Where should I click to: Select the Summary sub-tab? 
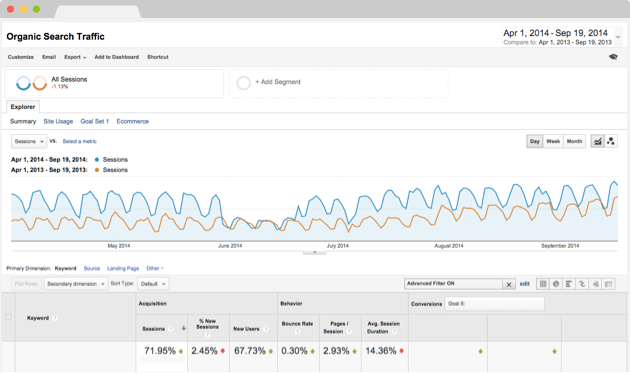click(23, 121)
